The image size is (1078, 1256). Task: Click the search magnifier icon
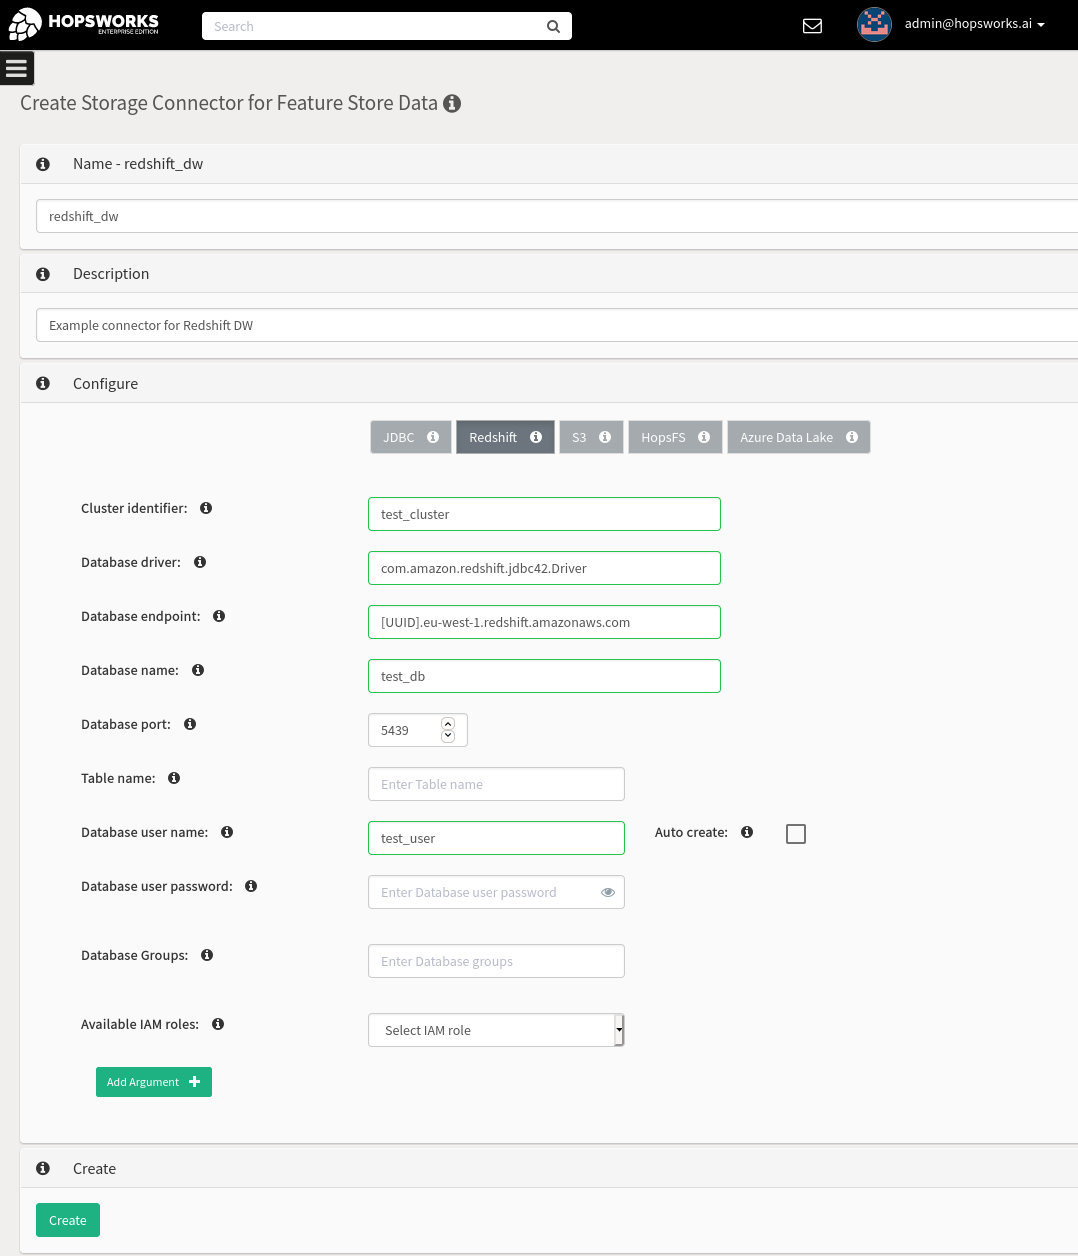(x=553, y=26)
